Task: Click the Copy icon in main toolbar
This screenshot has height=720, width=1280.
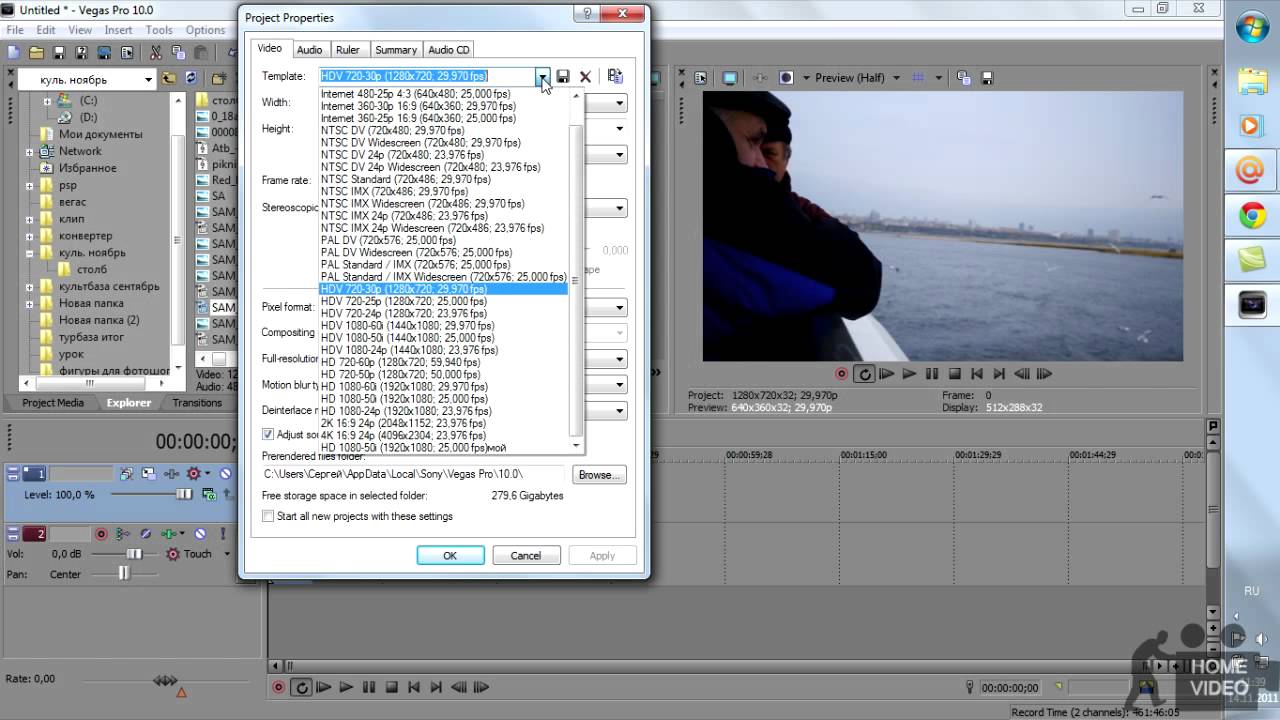Action: tap(180, 52)
